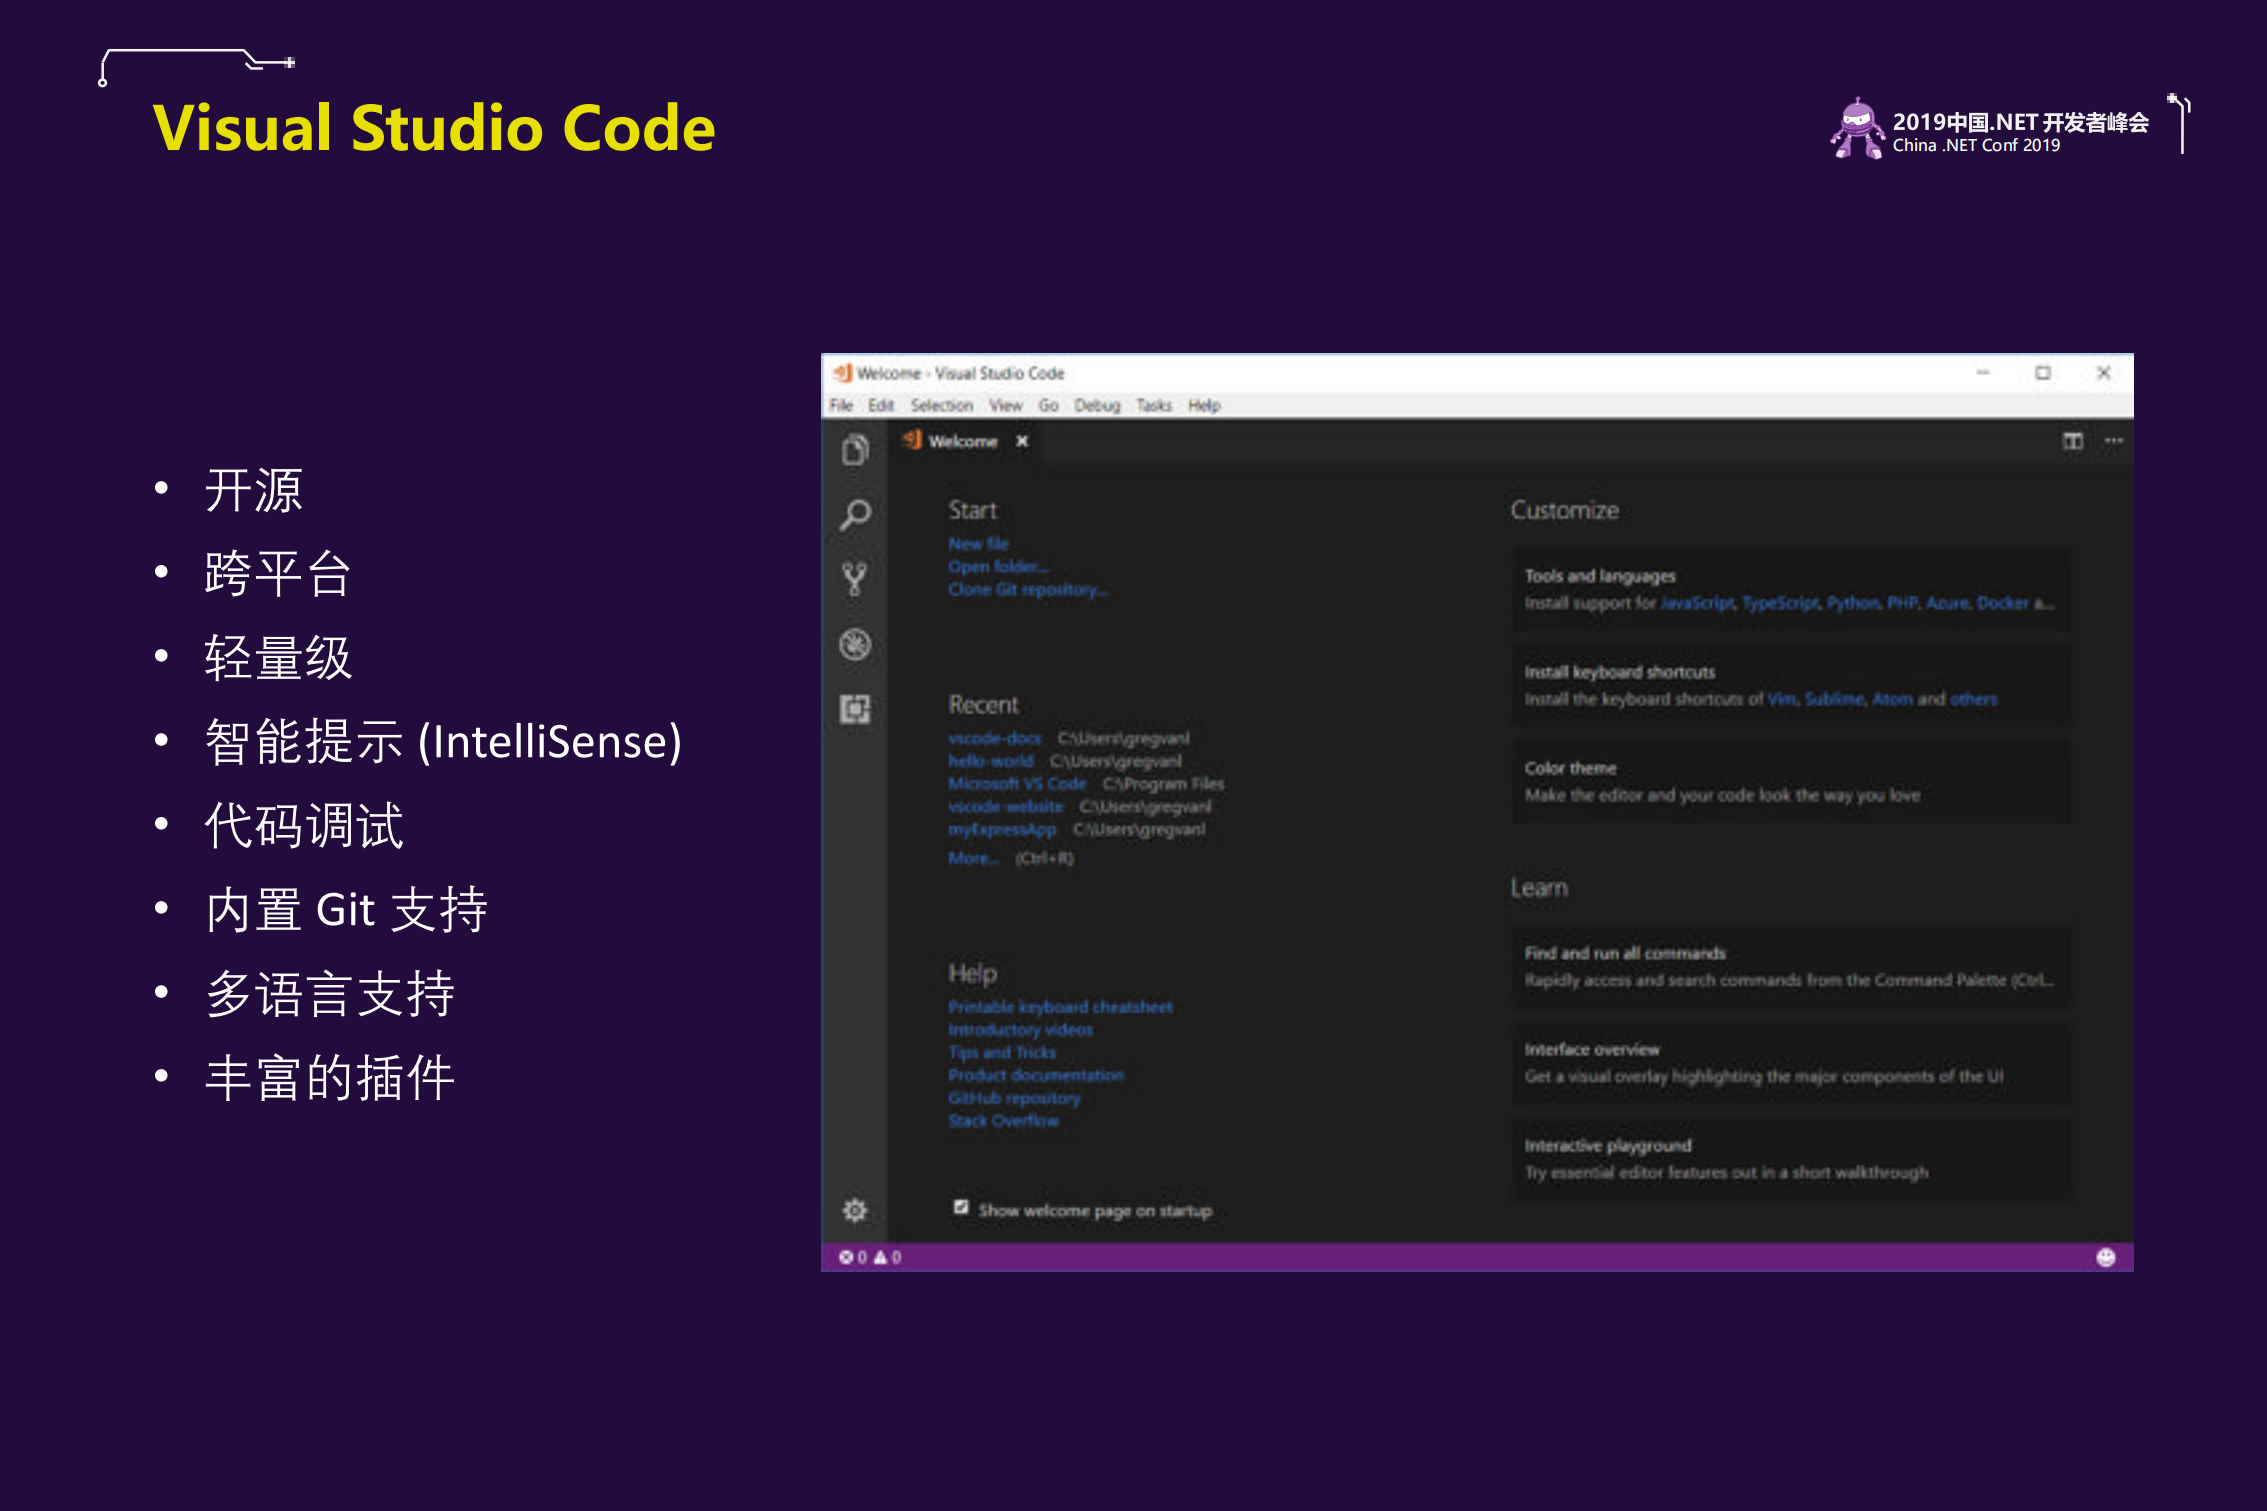Switch to the Welcome tab

click(x=962, y=441)
